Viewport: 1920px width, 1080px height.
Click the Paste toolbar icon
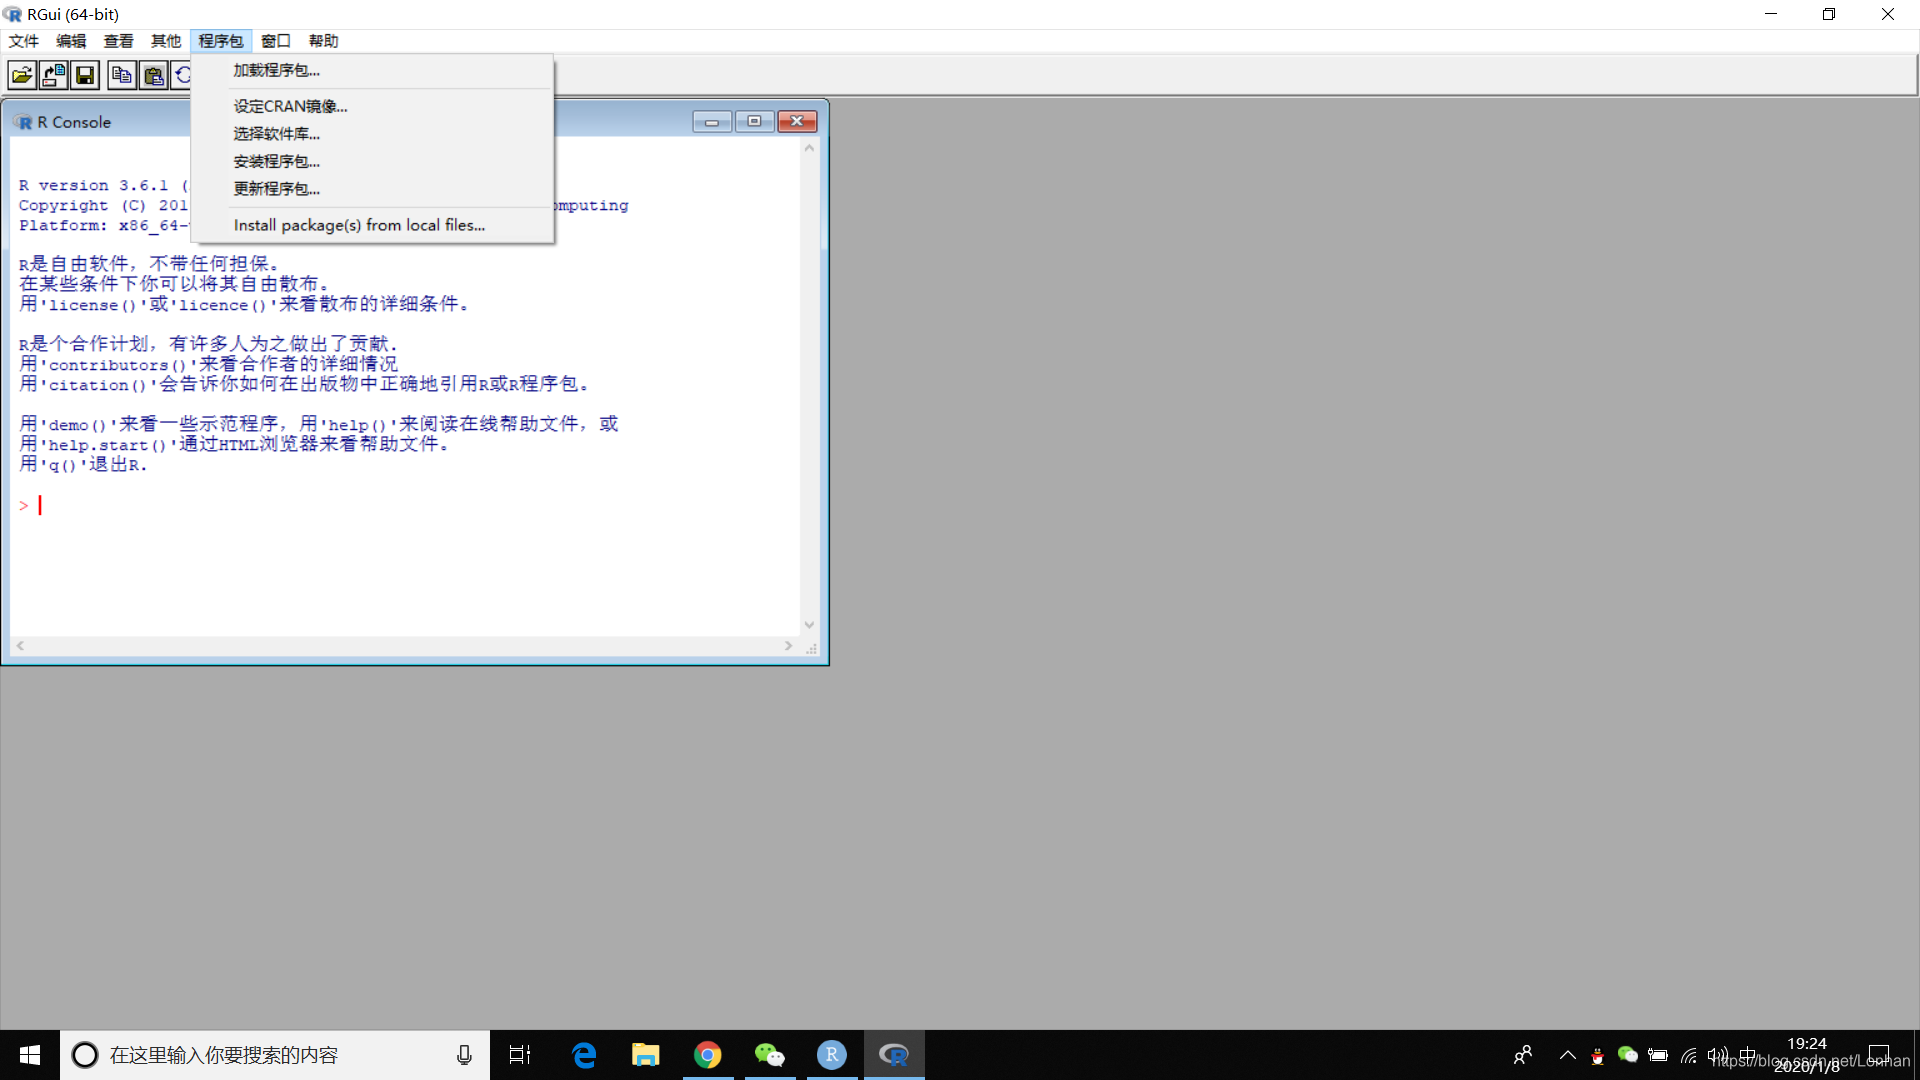[x=153, y=75]
